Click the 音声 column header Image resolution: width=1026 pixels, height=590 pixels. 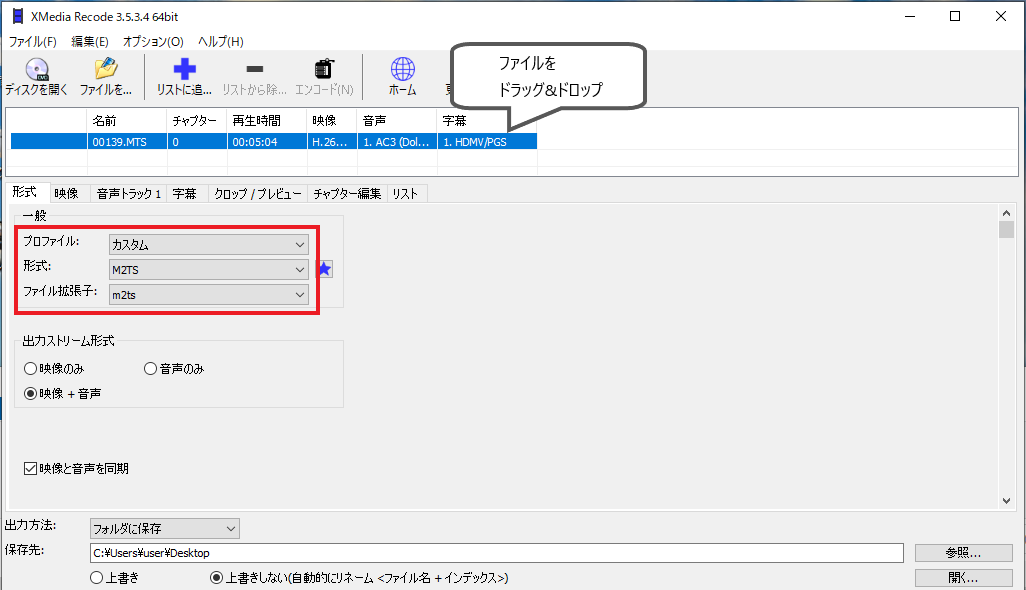click(397, 120)
